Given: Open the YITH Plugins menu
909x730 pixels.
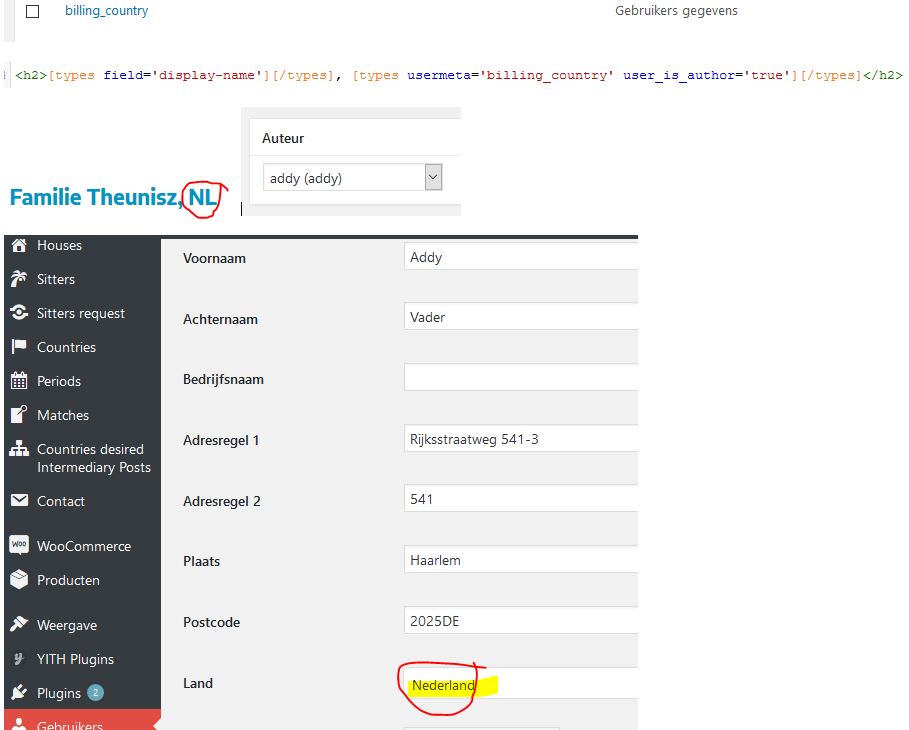Looking at the screenshot, I should (x=75, y=659).
